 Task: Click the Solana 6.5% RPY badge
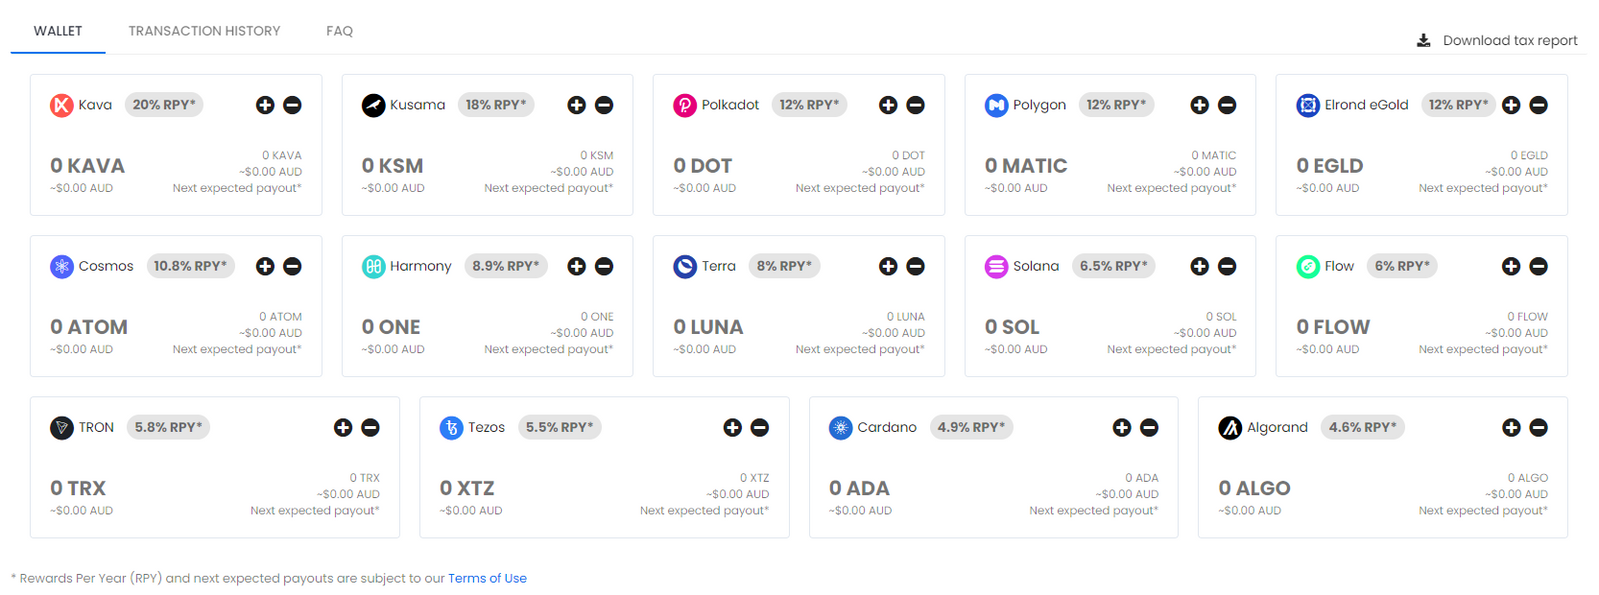(x=1113, y=266)
